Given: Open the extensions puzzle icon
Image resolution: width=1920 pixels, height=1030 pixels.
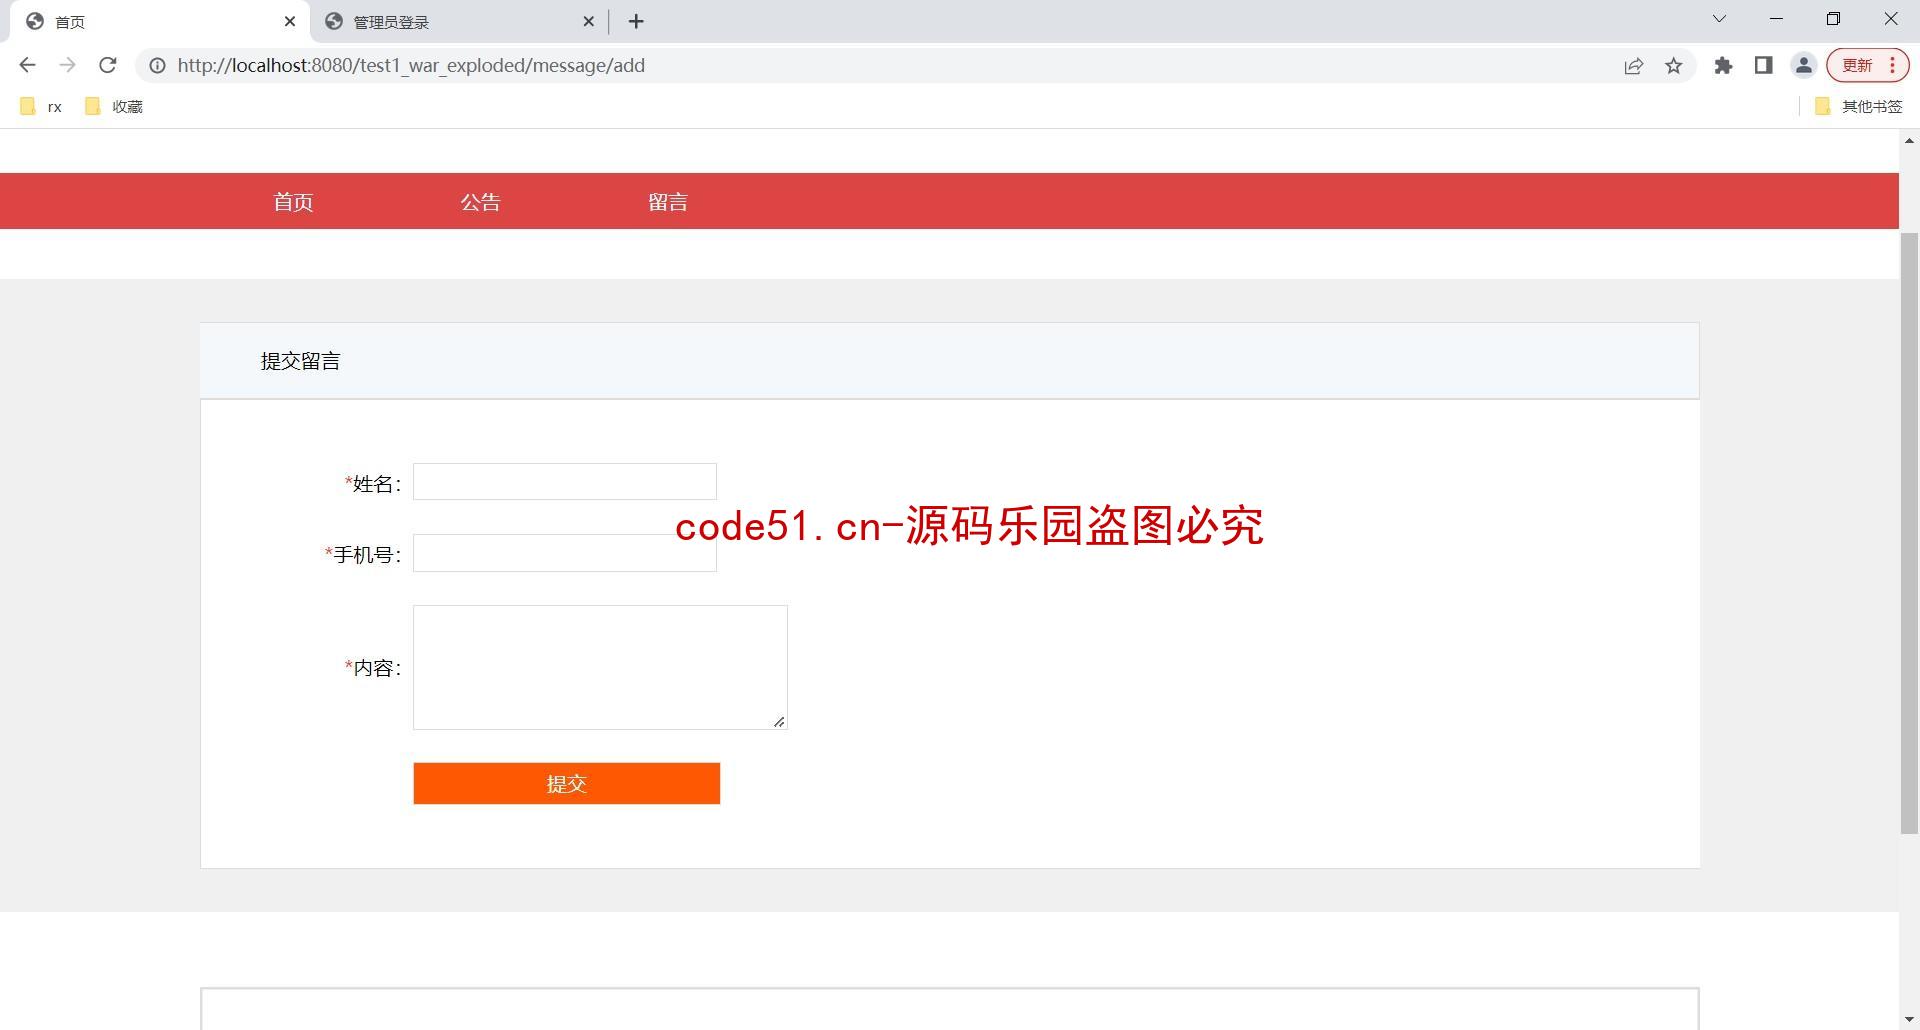Looking at the screenshot, I should [x=1723, y=65].
